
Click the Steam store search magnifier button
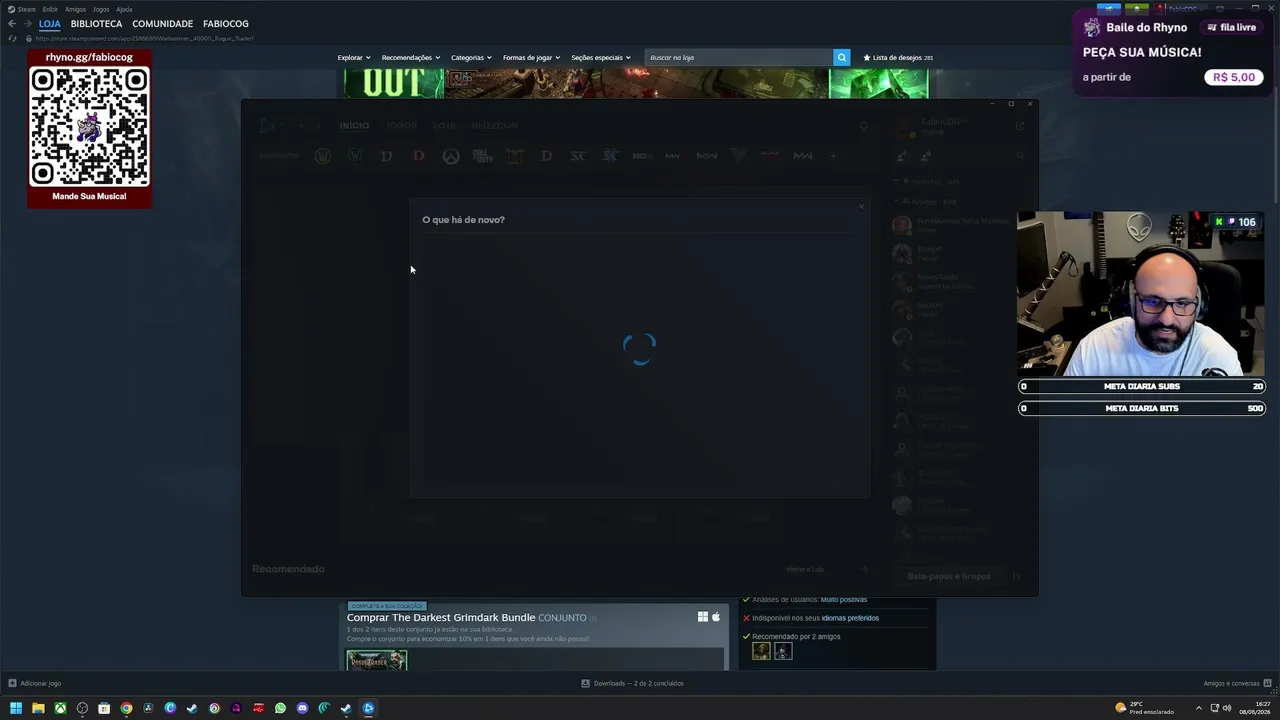click(x=842, y=58)
